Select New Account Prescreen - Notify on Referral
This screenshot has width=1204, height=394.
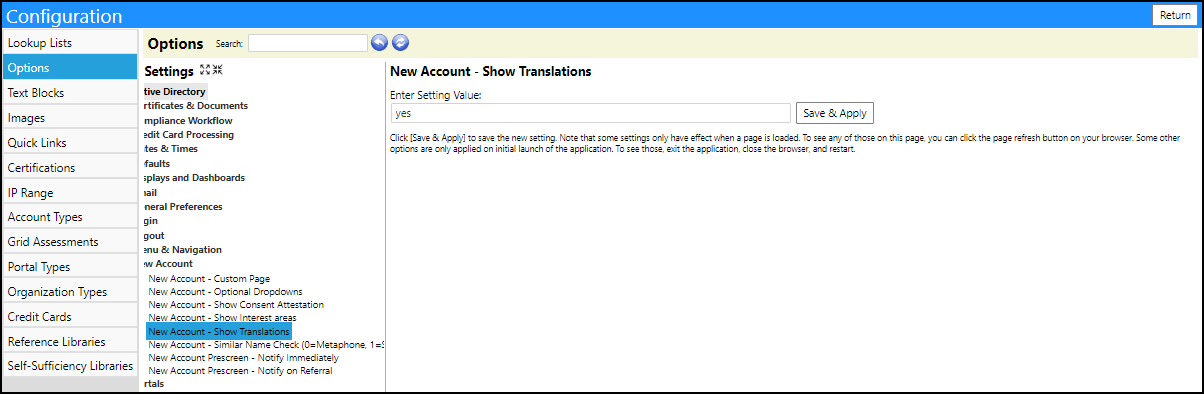tap(240, 370)
